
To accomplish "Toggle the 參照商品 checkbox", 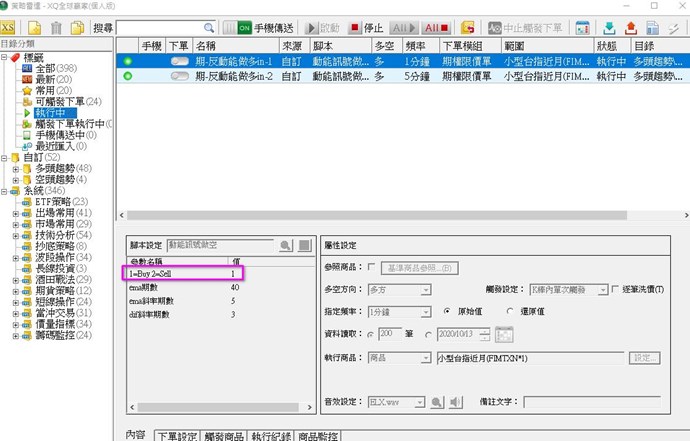I will (372, 267).
